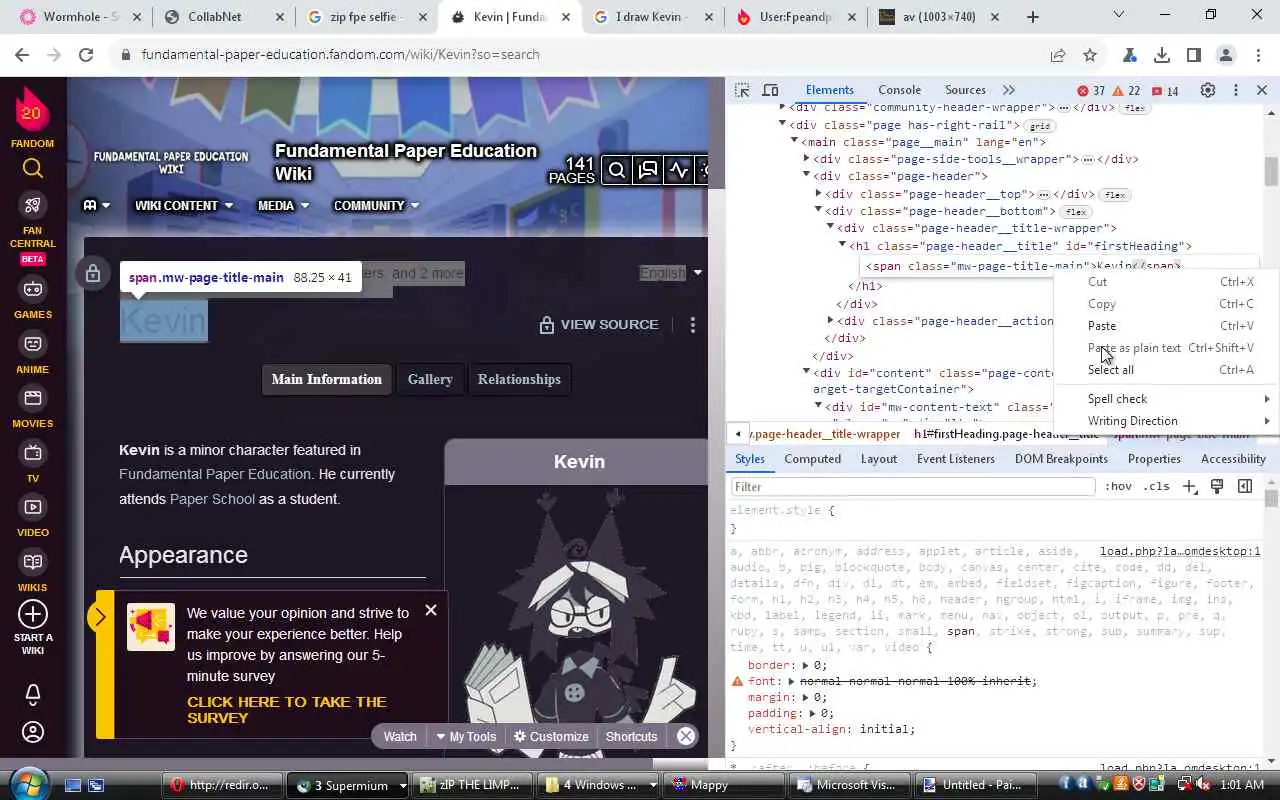Expand the border property triangle in Styles
Screen dimensions: 1280x800
(x=806, y=665)
